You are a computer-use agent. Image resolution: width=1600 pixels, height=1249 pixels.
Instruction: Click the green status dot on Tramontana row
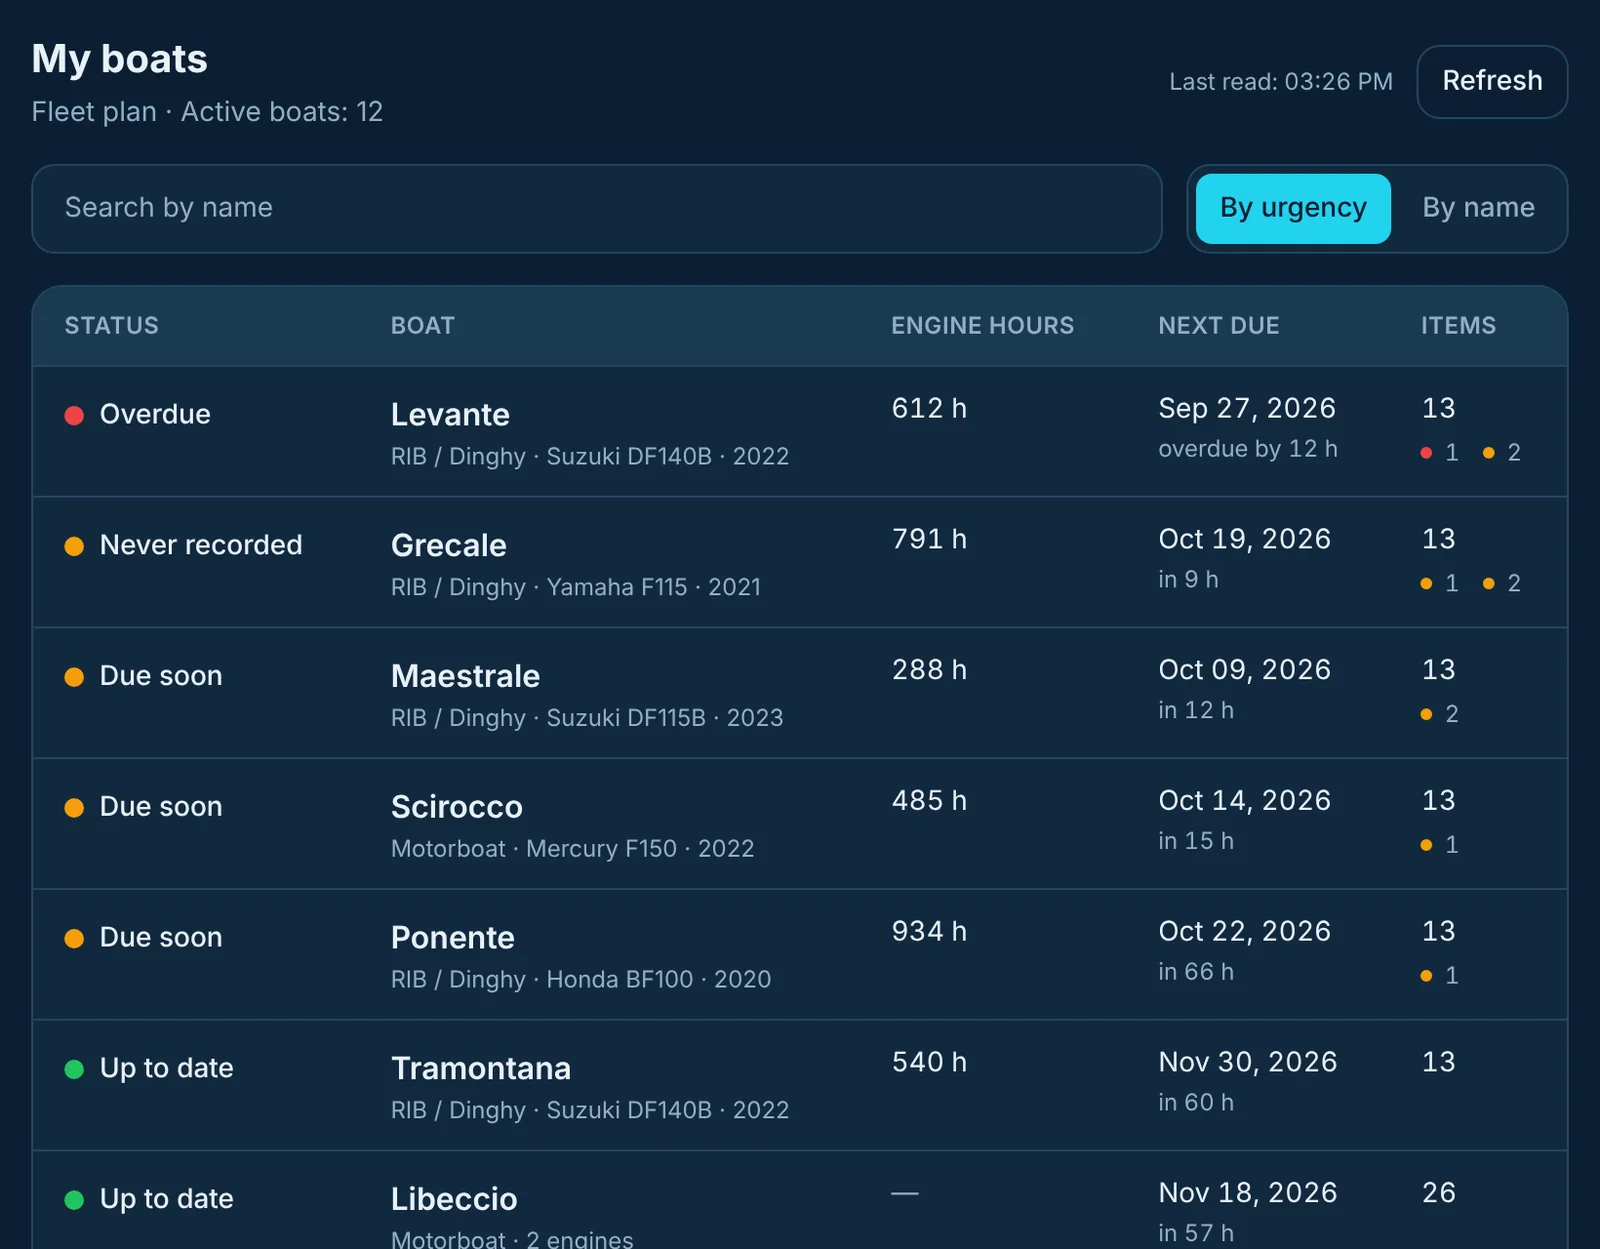[x=74, y=1069]
